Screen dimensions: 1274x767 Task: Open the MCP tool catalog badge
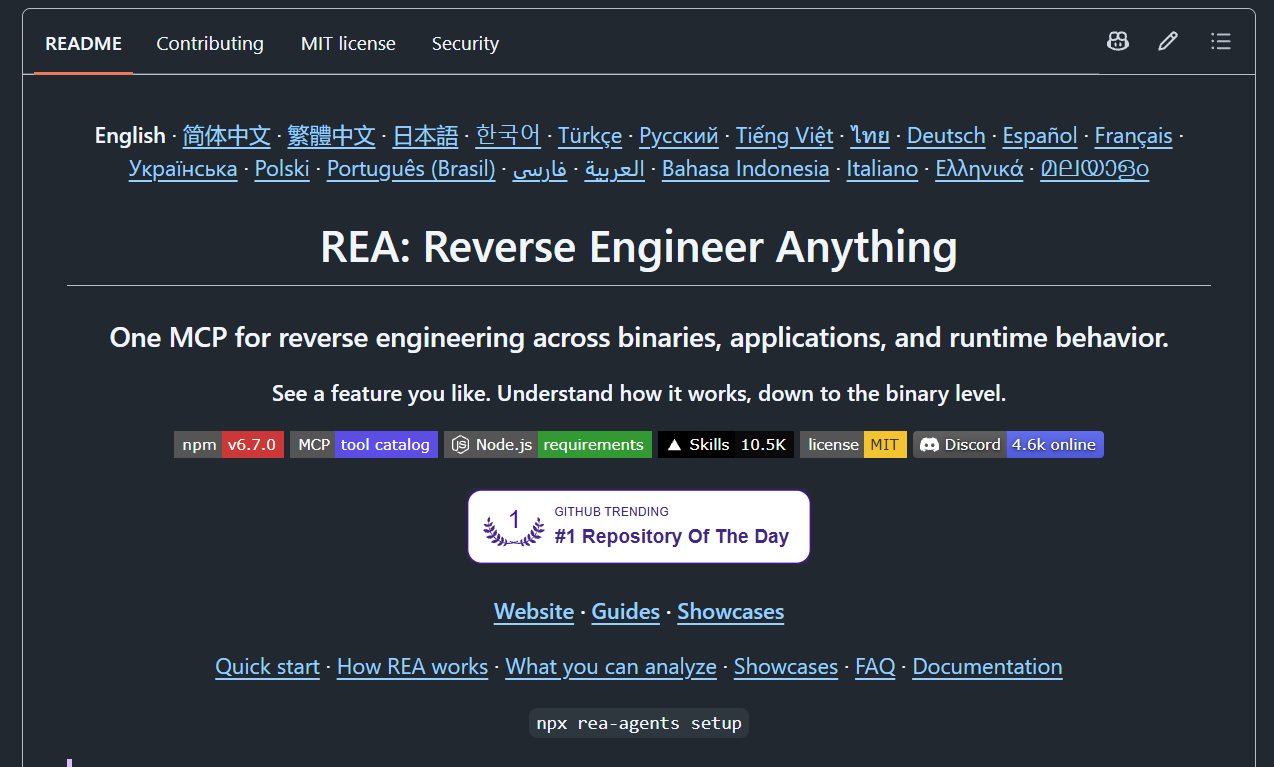(x=364, y=445)
